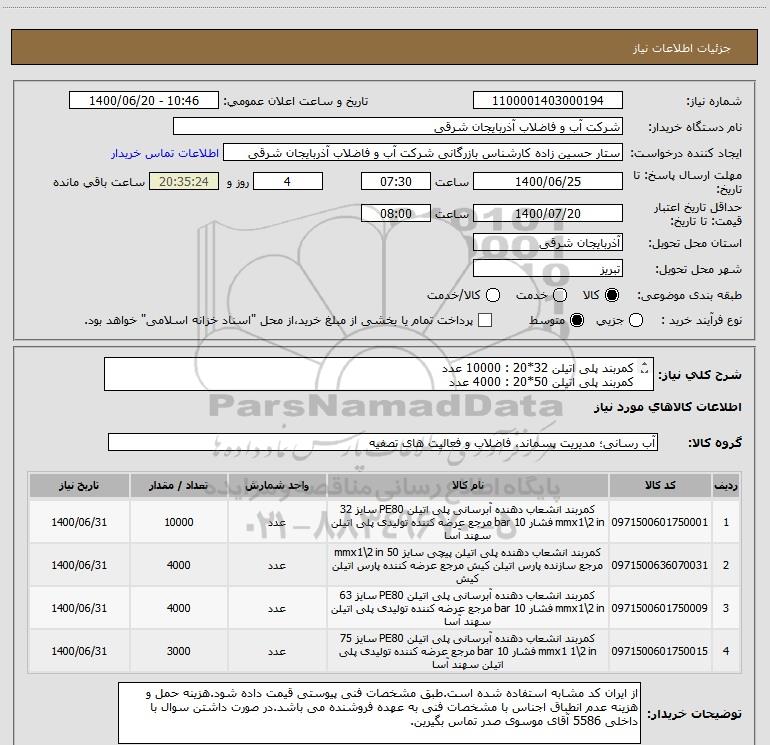Screen dimensions: 770x745
Task: Click the request creator field
Action: (423, 153)
